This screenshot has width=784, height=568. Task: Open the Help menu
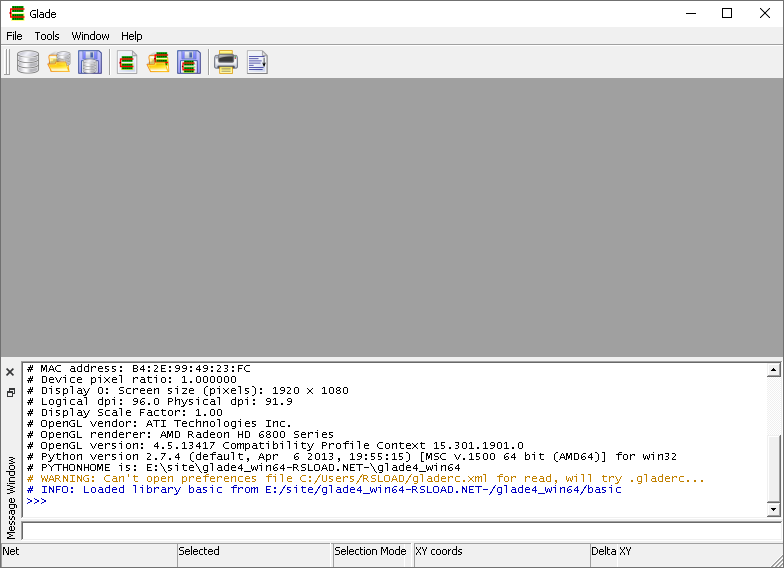pos(132,36)
